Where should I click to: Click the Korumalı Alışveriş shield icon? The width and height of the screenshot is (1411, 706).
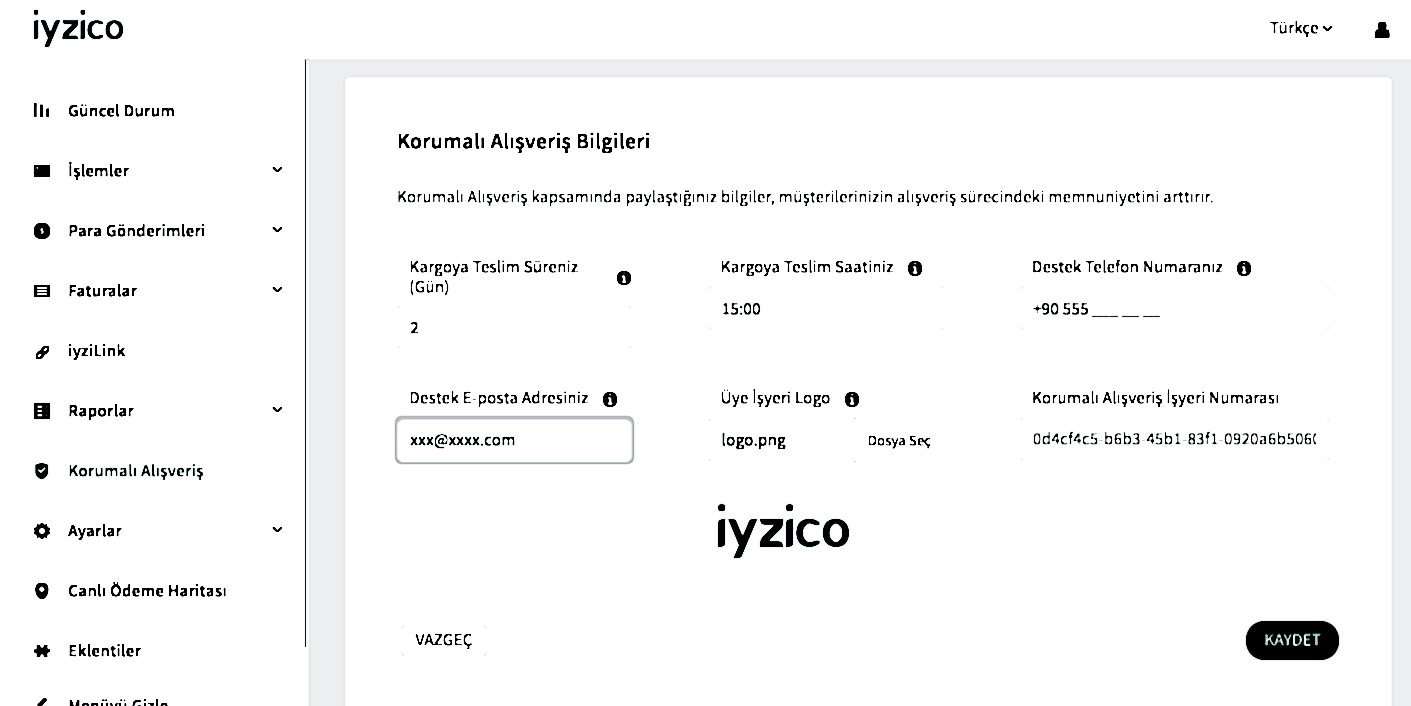pos(42,471)
